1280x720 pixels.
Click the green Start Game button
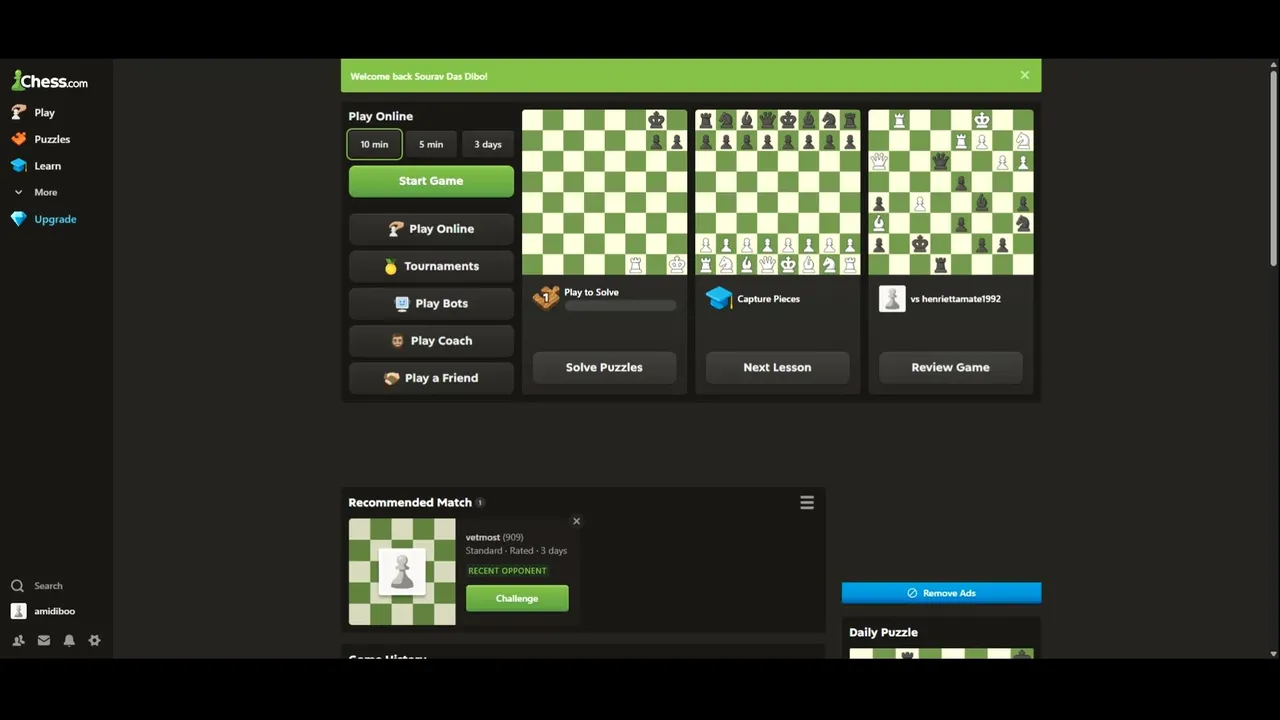431,181
